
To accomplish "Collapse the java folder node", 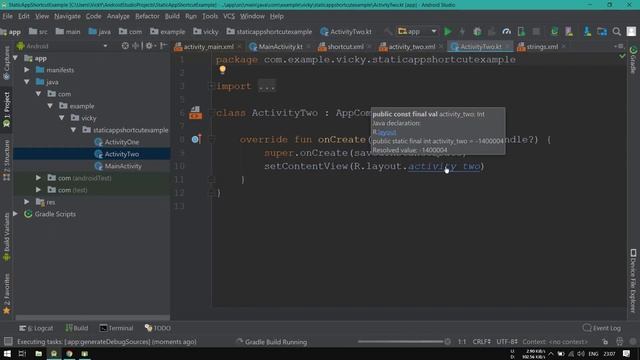I will pos(27,82).
